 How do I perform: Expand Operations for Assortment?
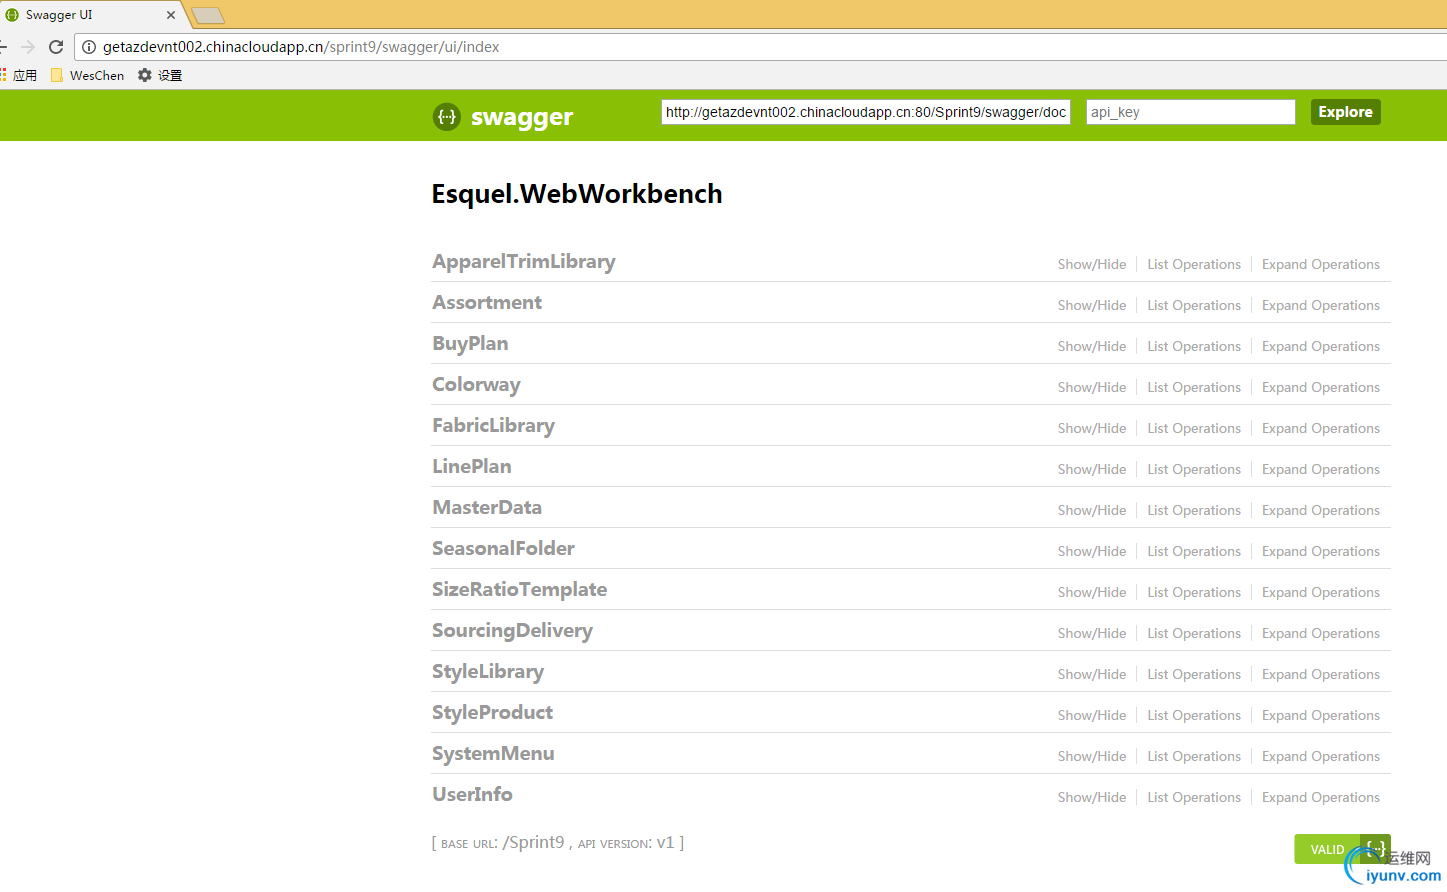(x=1321, y=305)
